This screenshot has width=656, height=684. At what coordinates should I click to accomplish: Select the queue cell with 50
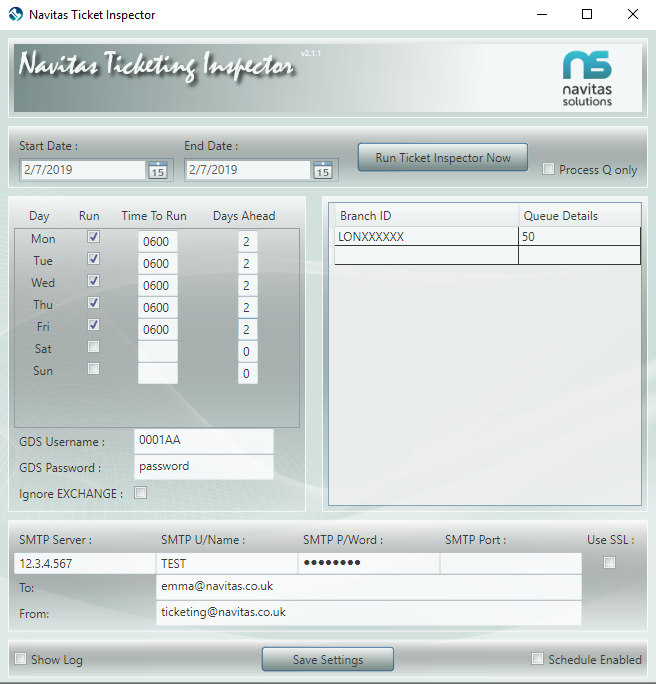580,236
